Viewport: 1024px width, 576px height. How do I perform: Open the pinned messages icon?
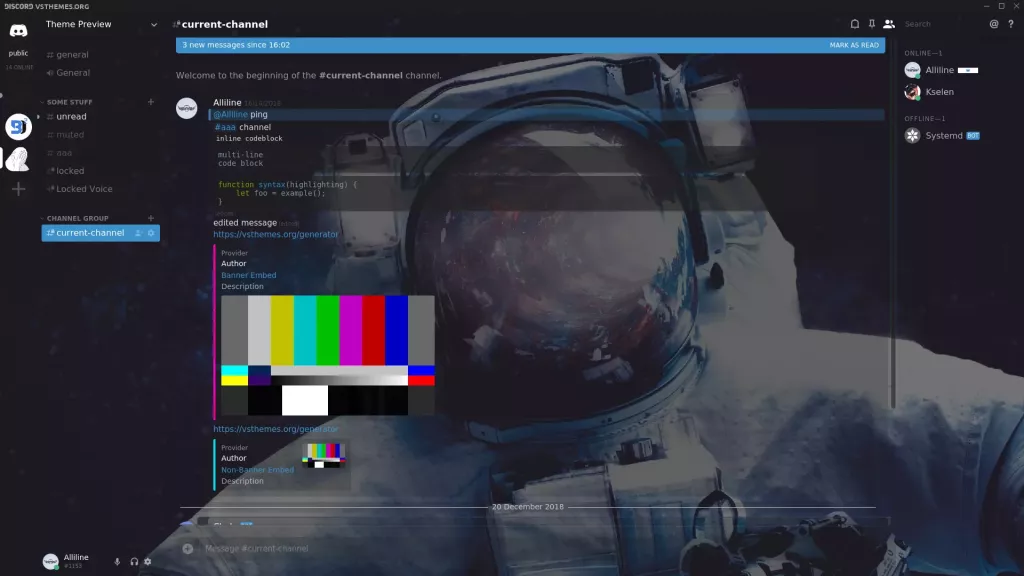870,23
